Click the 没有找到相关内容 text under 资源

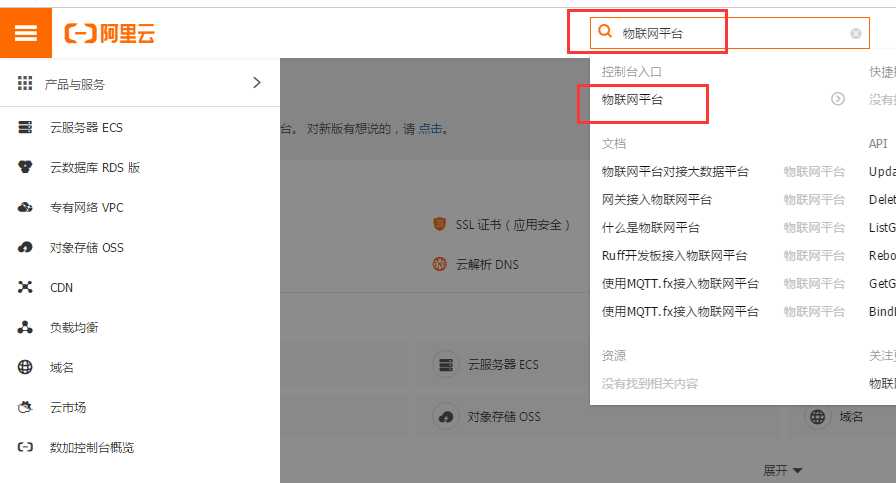[649, 384]
